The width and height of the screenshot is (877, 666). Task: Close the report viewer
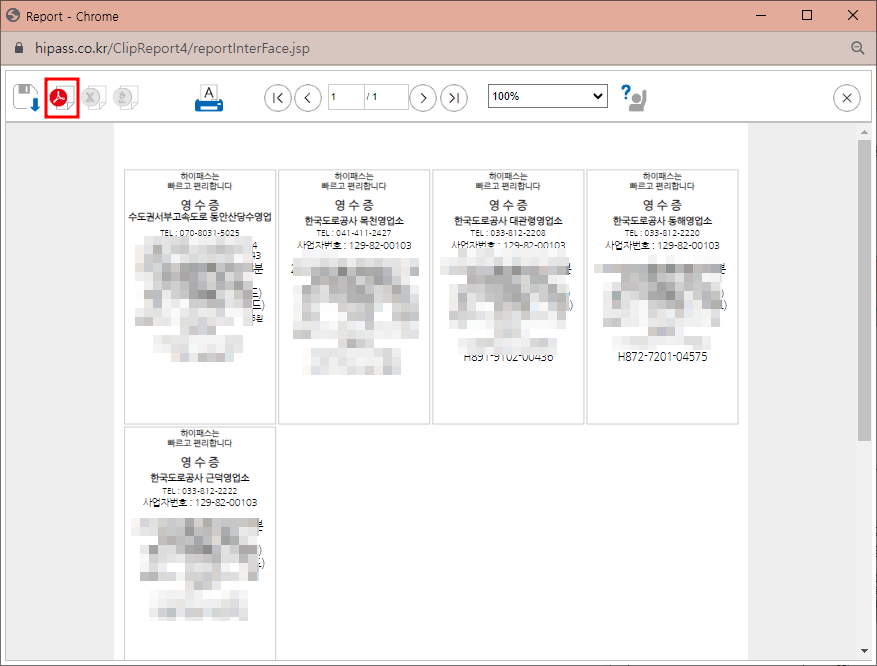point(846,98)
